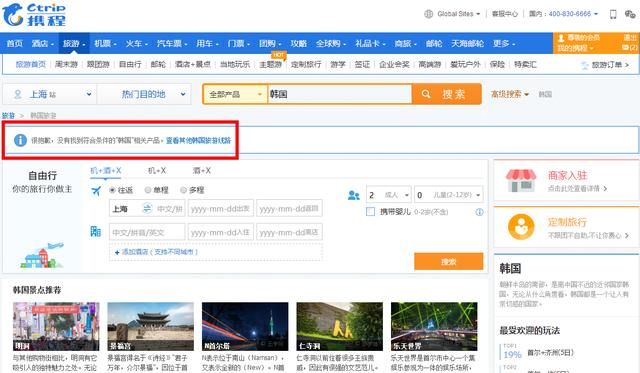Click the flight departure date field
The height and width of the screenshot is (373, 640).
(221, 209)
